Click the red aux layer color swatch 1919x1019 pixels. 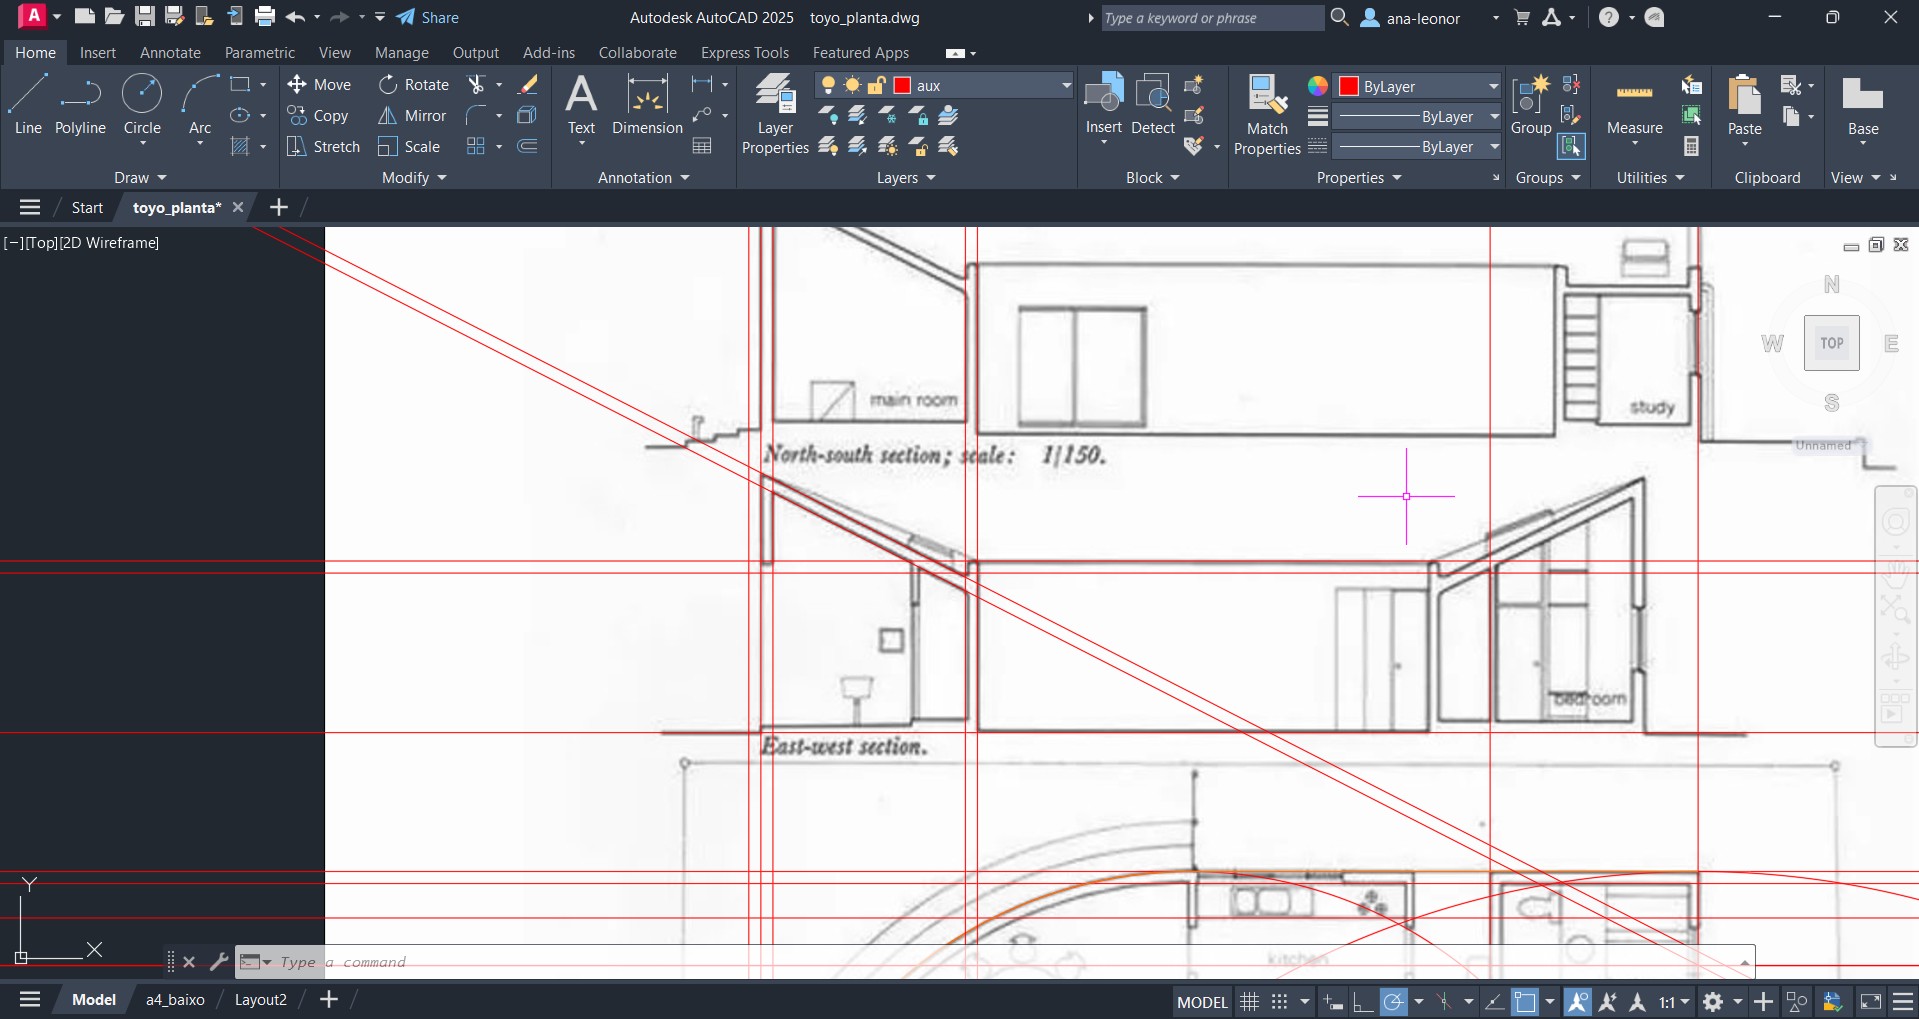(902, 86)
